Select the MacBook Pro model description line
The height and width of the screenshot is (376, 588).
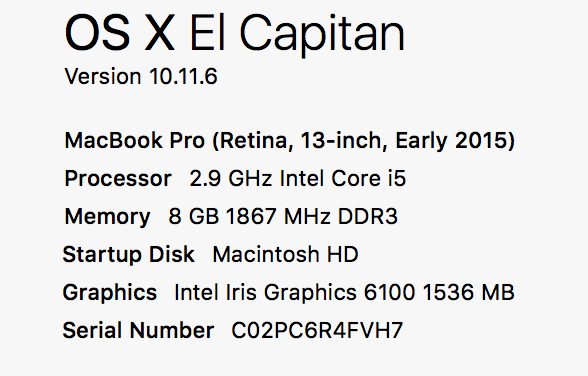pos(290,141)
